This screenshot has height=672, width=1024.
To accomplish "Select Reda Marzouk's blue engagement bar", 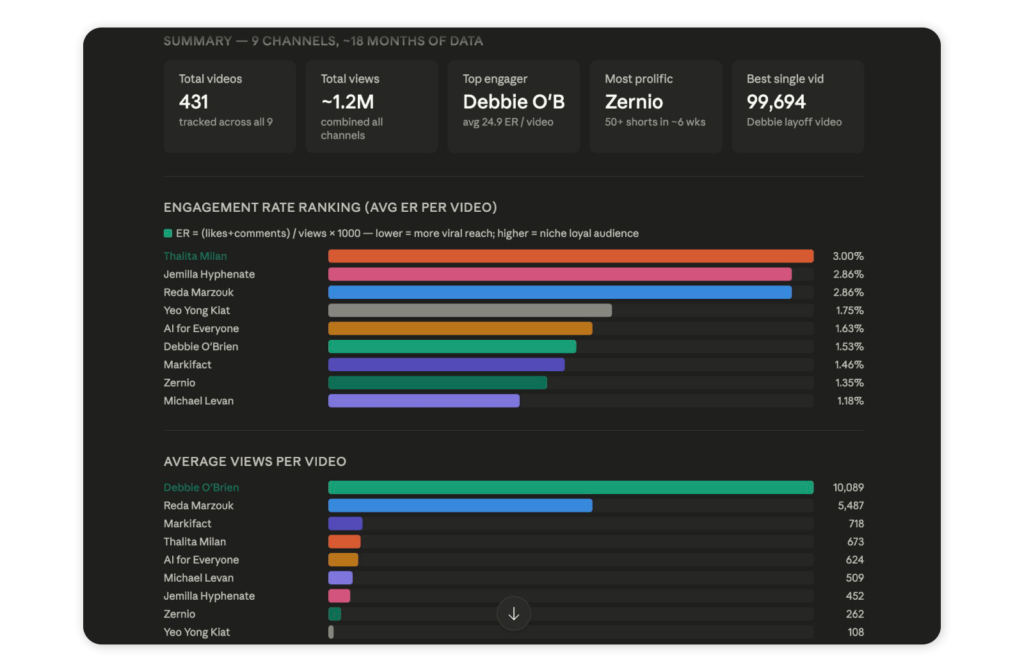I will pyautogui.click(x=560, y=292).
